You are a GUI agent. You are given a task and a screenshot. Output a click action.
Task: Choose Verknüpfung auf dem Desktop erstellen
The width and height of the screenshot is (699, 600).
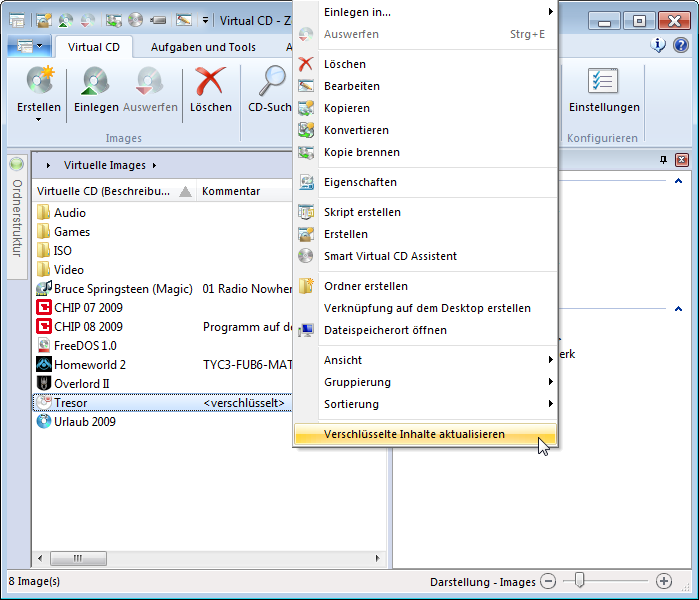tap(425, 308)
